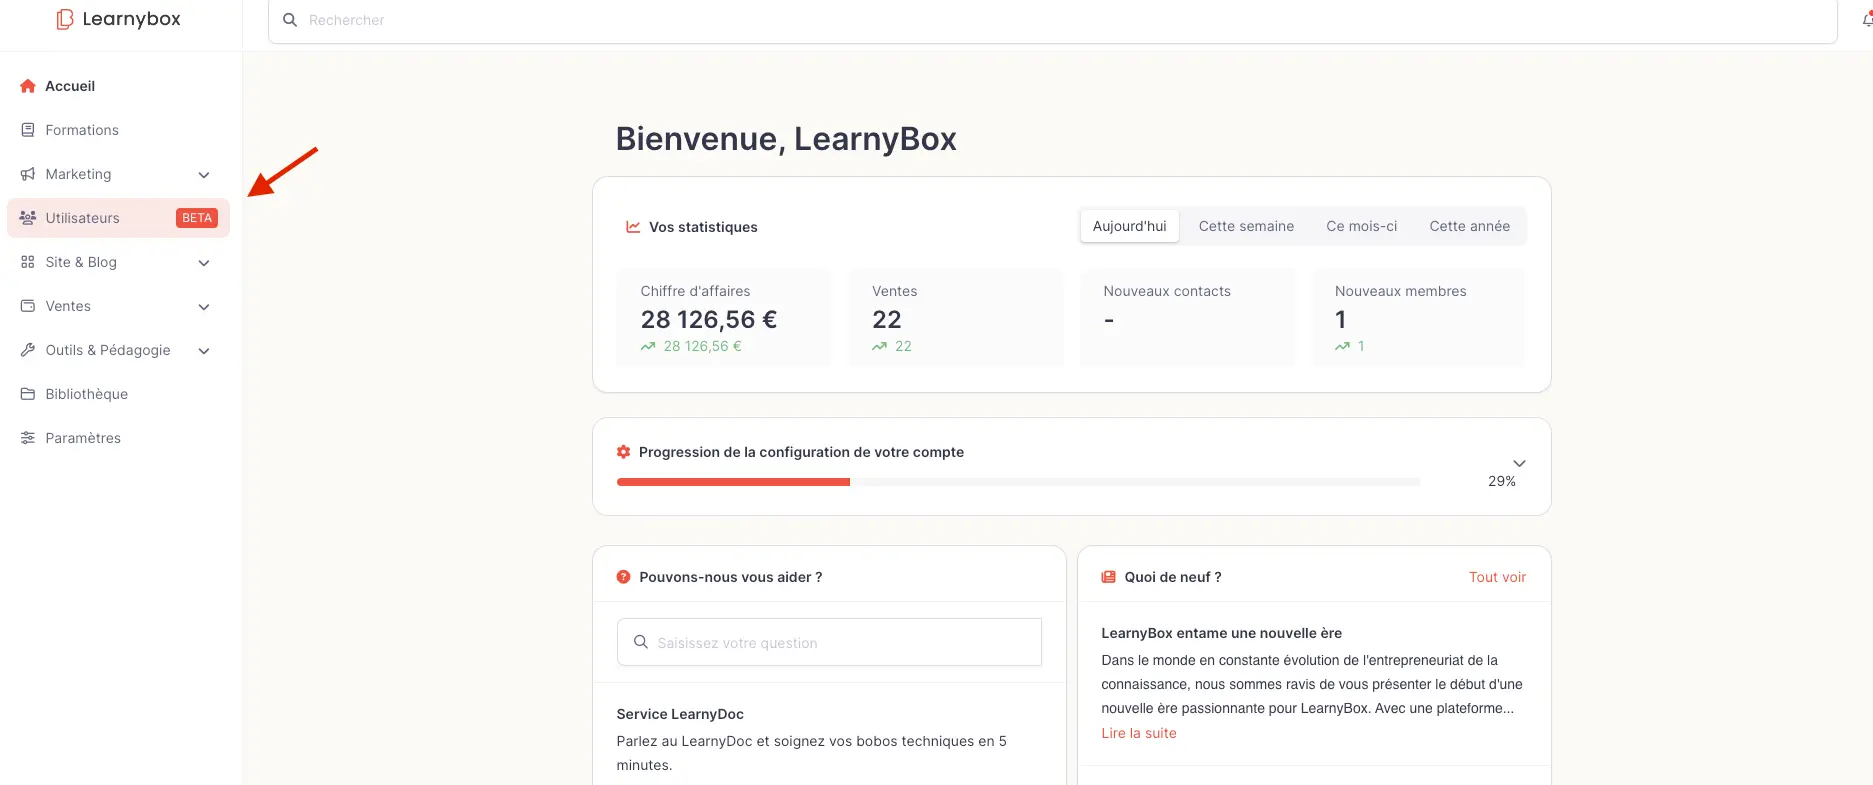The height and width of the screenshot is (785, 1873).
Task: Click the trend arrow under Nouveaux membres
Action: pos(1342,346)
